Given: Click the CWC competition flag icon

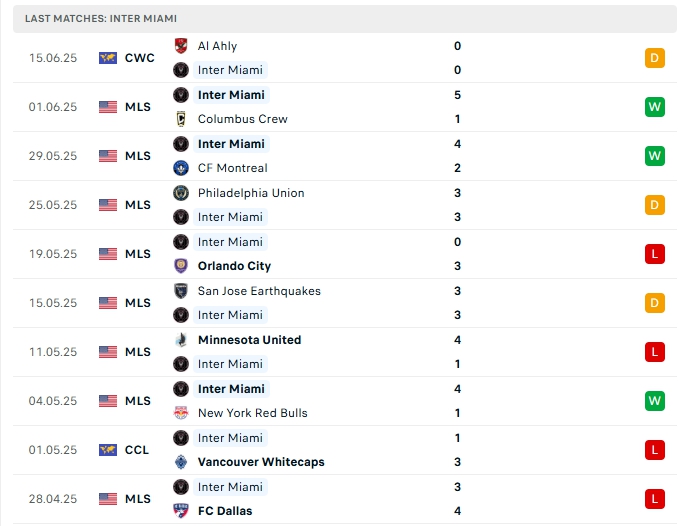Looking at the screenshot, I should pos(108,58).
